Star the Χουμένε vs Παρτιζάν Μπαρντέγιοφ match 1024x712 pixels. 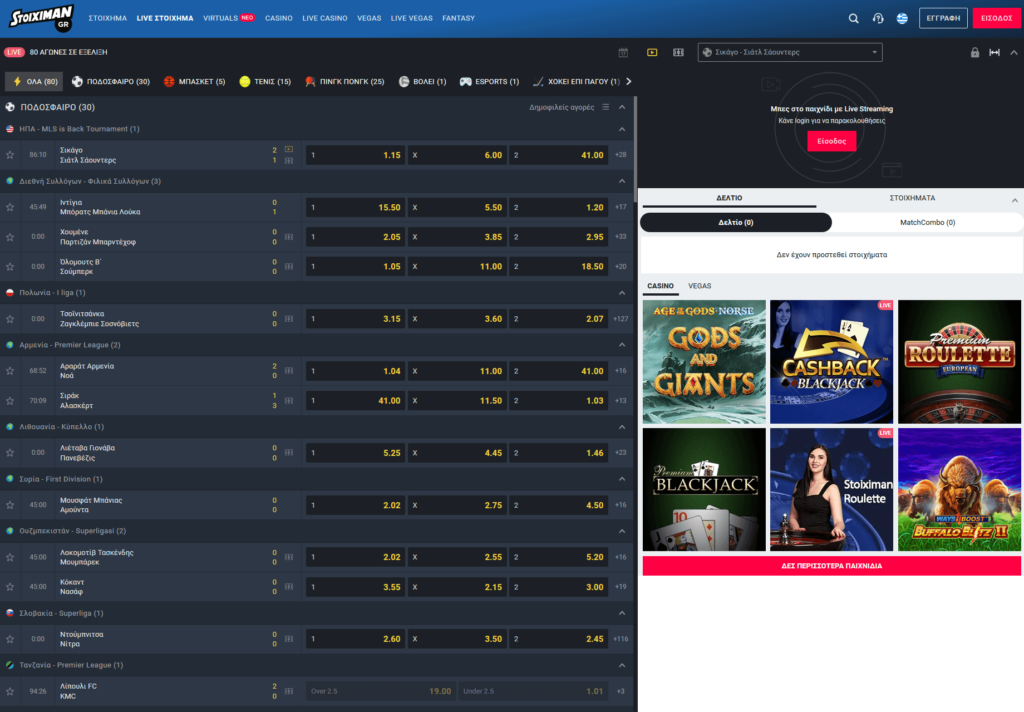coord(10,237)
